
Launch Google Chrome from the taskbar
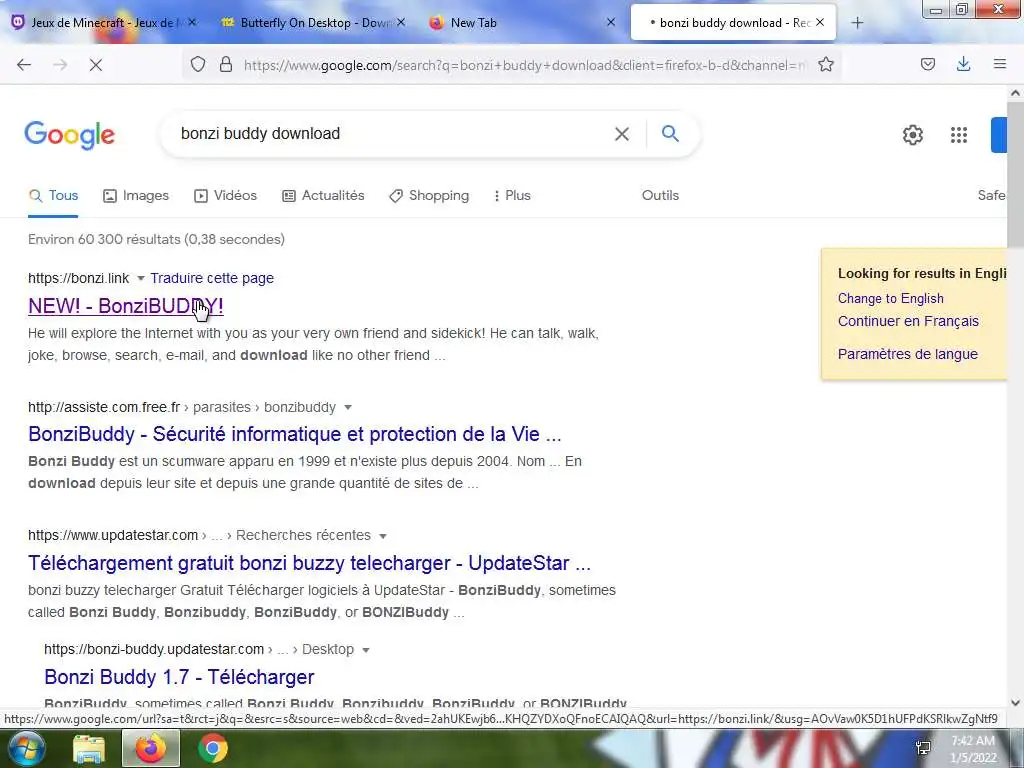click(213, 748)
